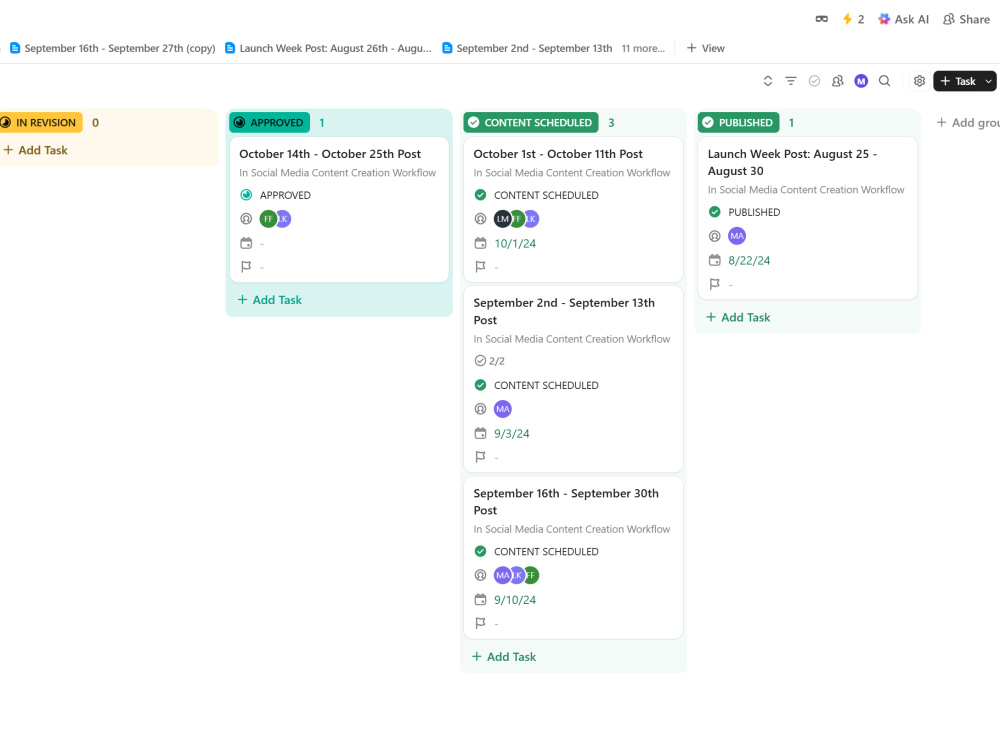This screenshot has width=1000, height=750.
Task: Set priority flag on September 16th card
Action: pos(480,623)
